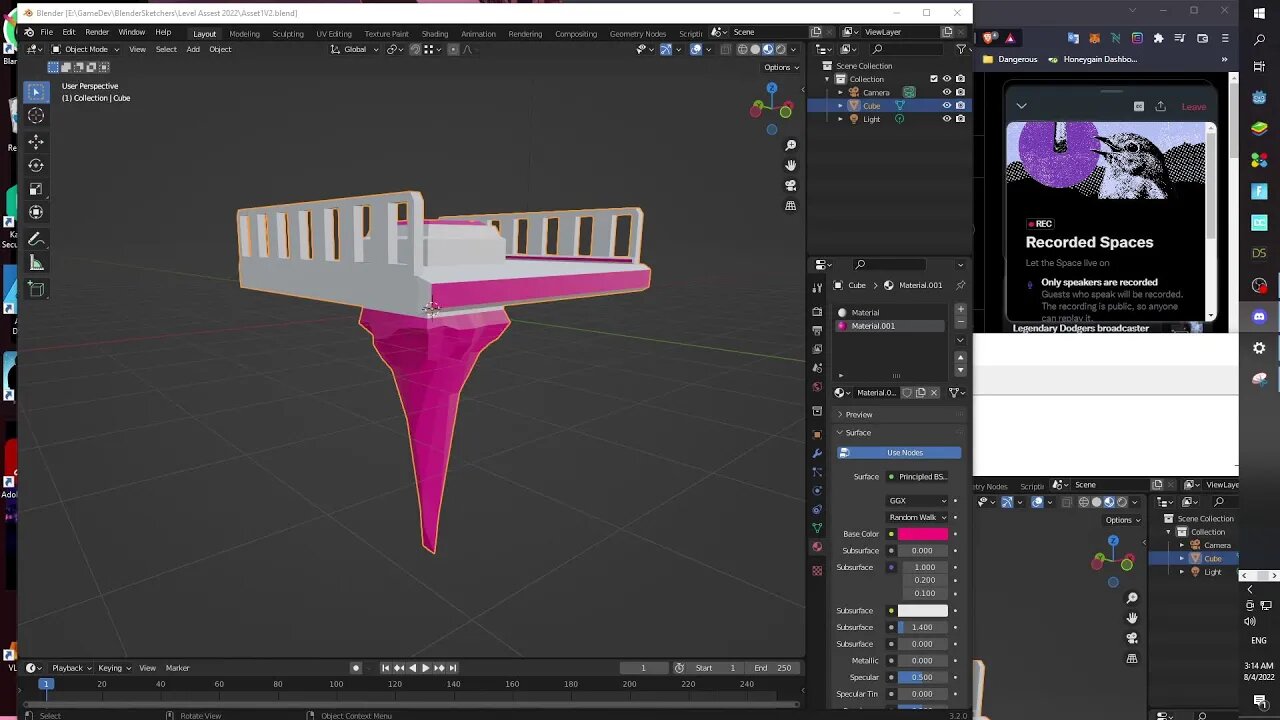
Task: Open the Modifiers wrench properties tab
Action: pos(817,453)
